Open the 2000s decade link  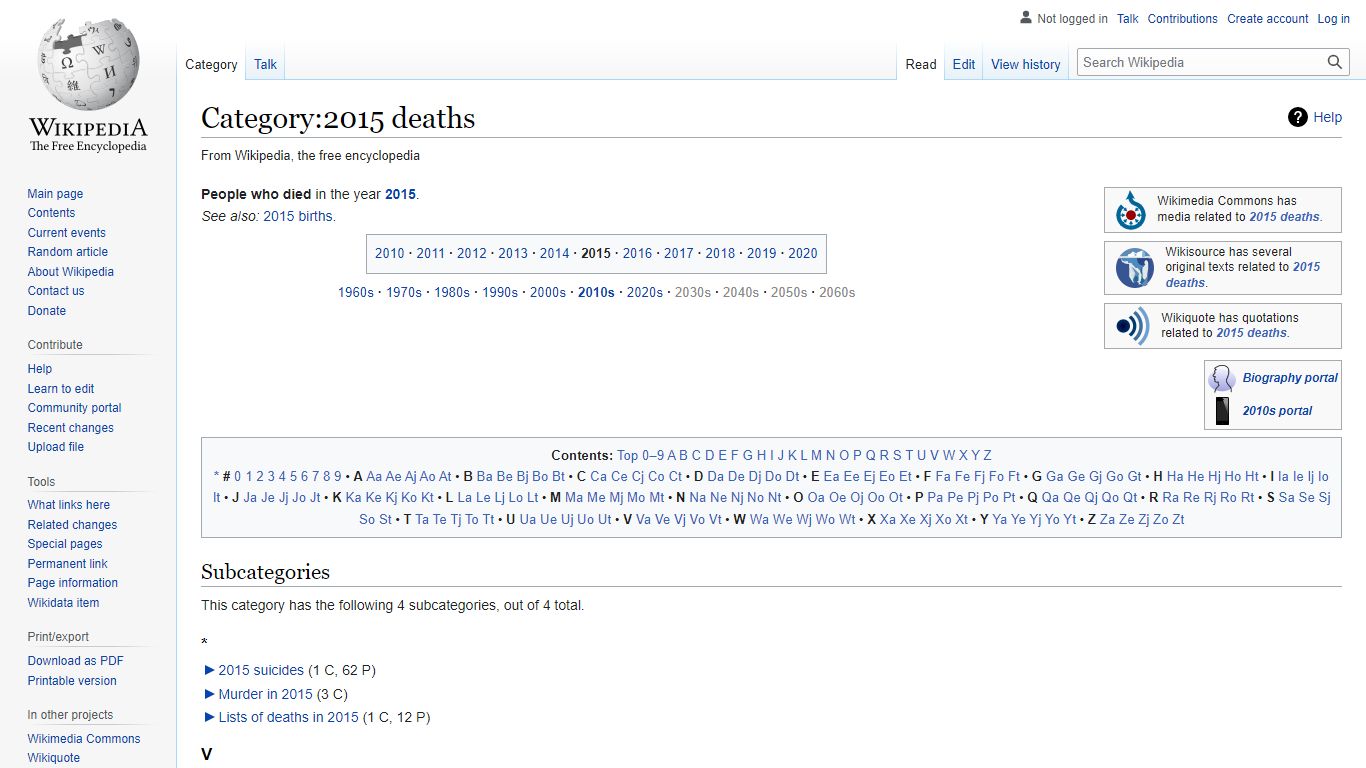pyautogui.click(x=548, y=293)
